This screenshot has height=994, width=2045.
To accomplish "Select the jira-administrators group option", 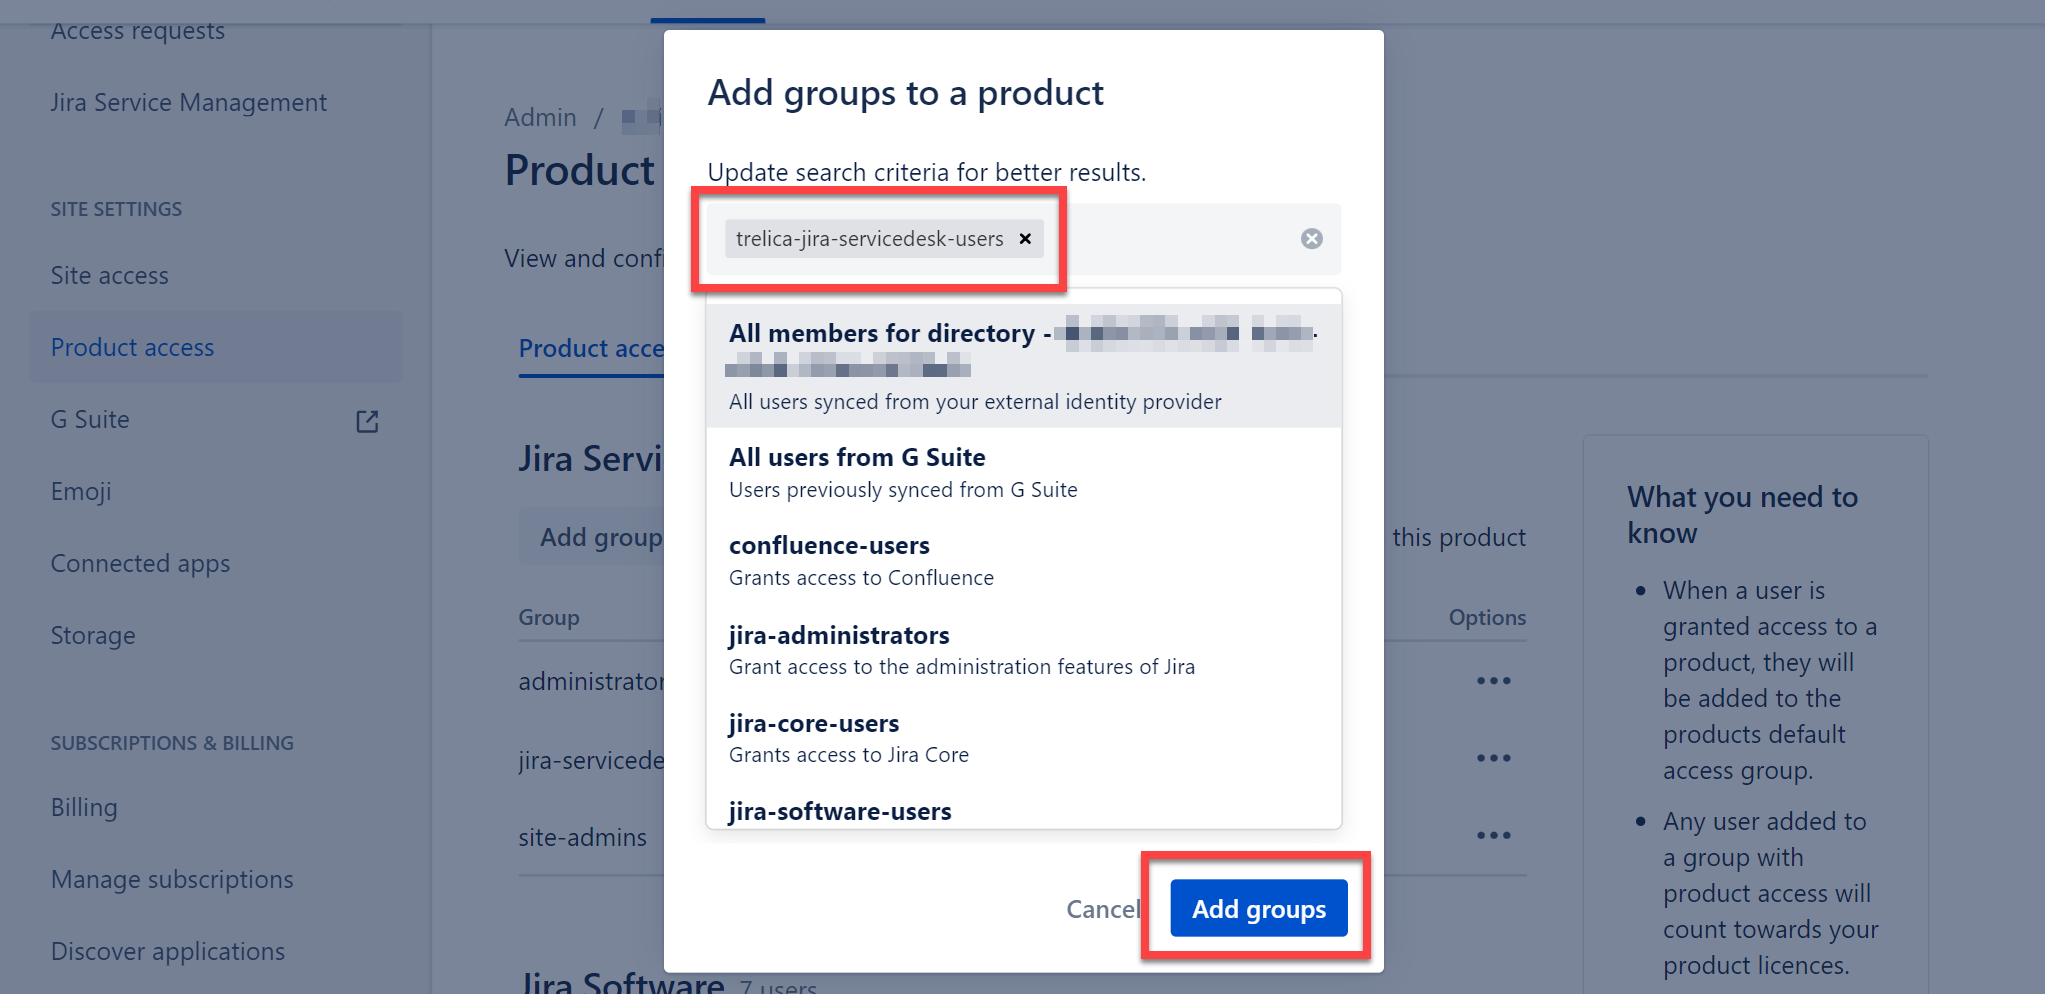I will pyautogui.click(x=1024, y=649).
